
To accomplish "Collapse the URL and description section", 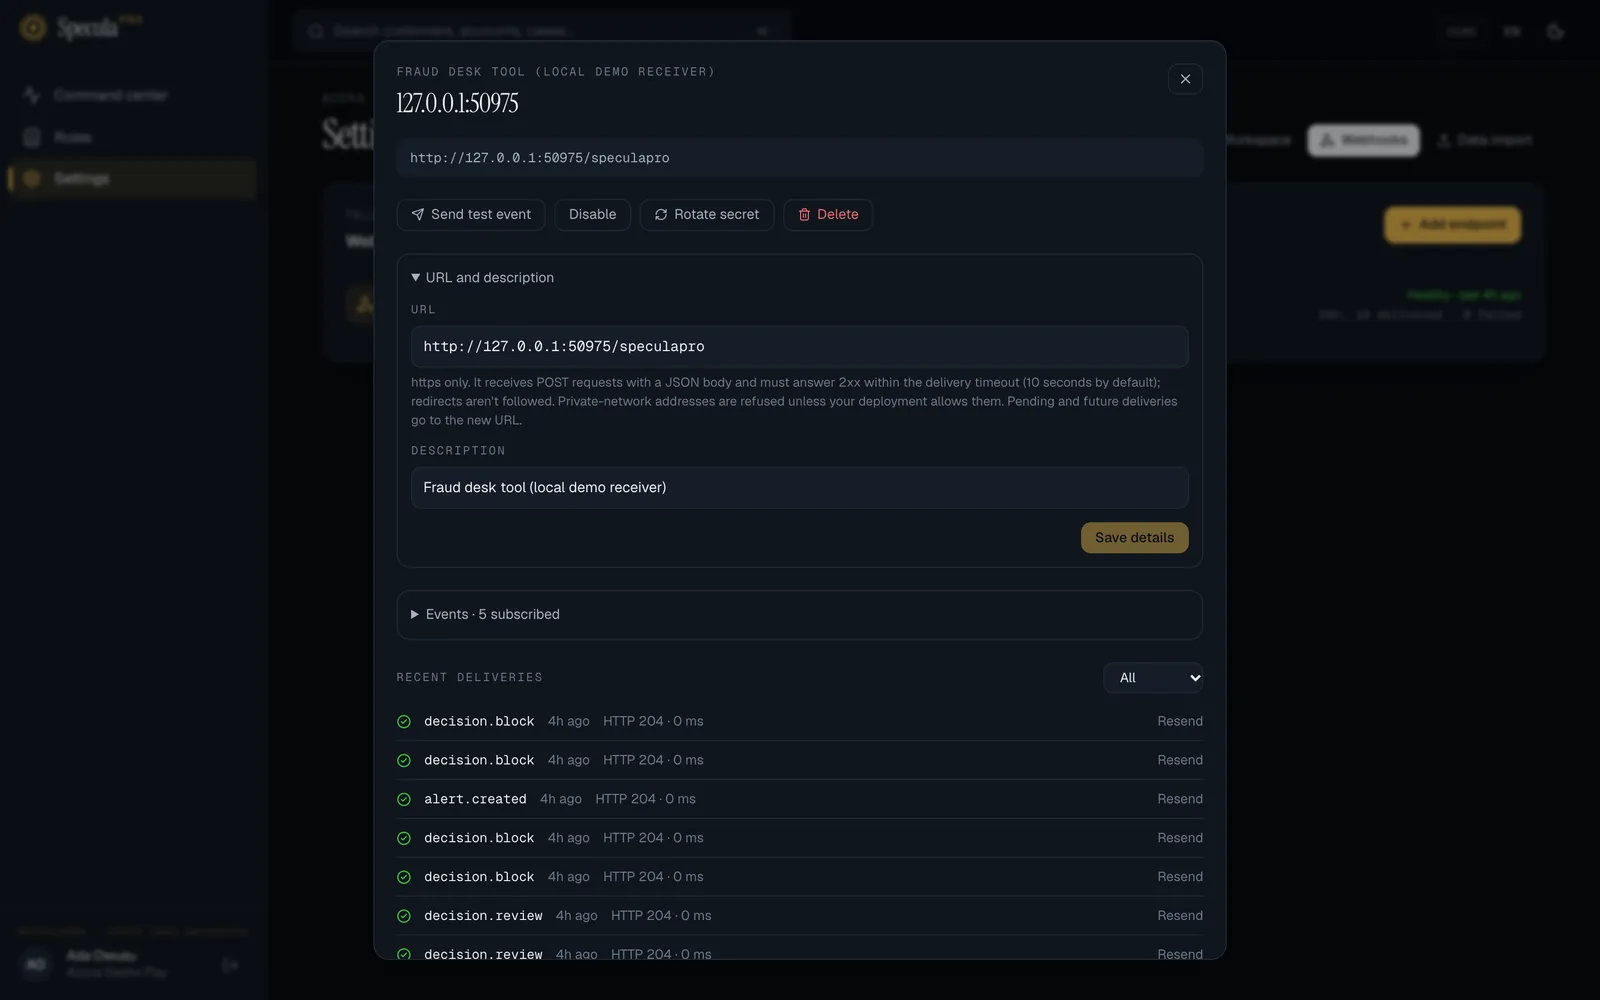I will (x=482, y=277).
